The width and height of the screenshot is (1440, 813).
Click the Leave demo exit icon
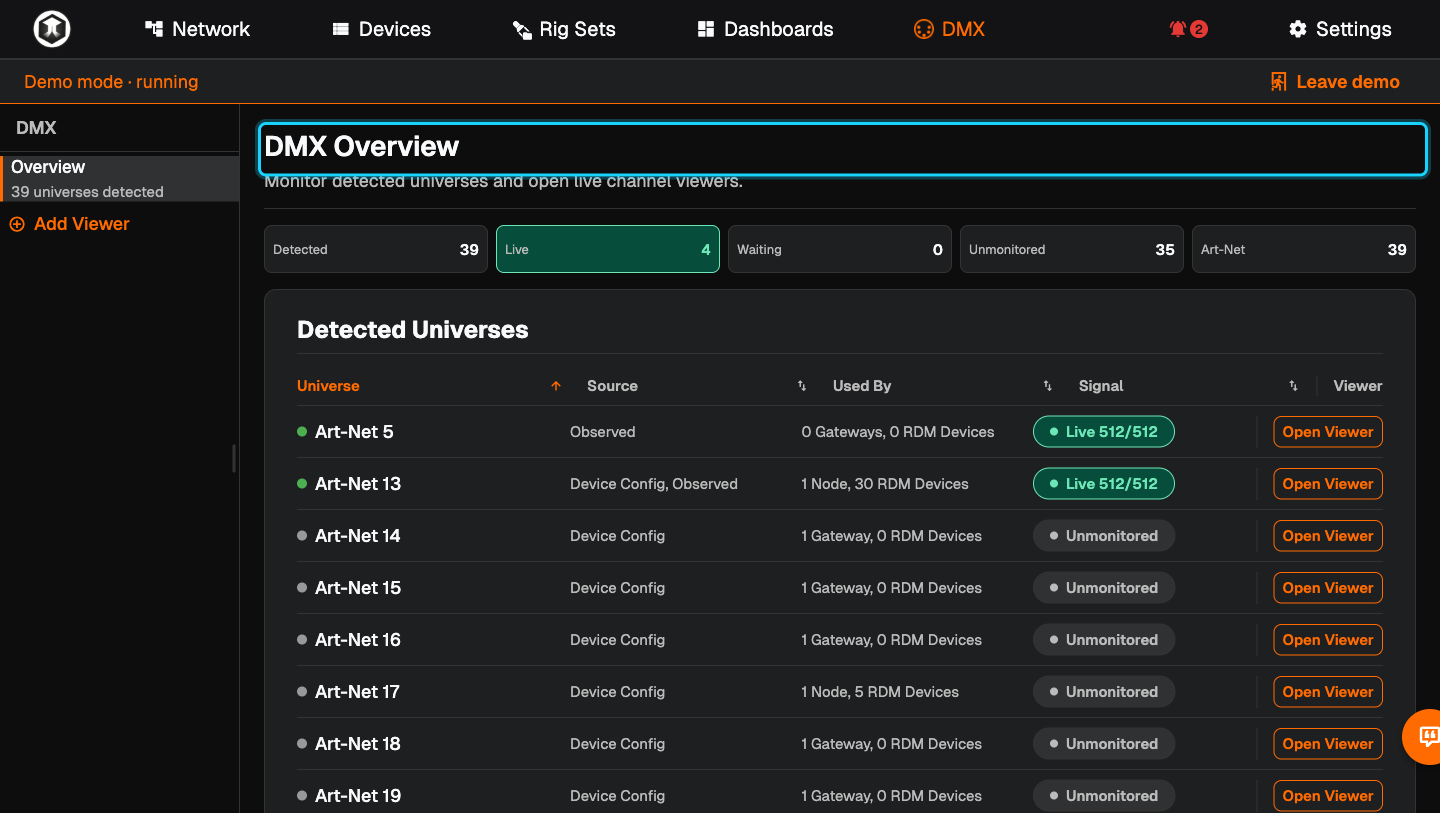pos(1278,82)
